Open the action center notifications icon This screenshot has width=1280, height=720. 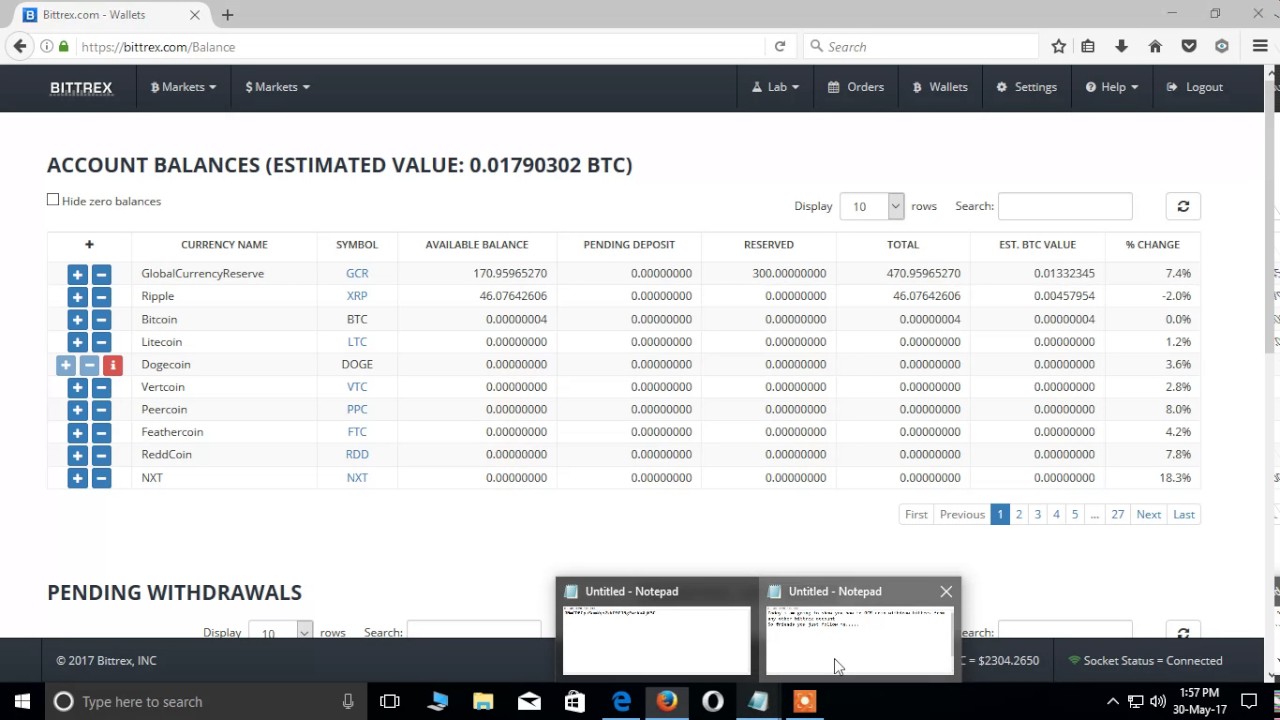(1249, 701)
